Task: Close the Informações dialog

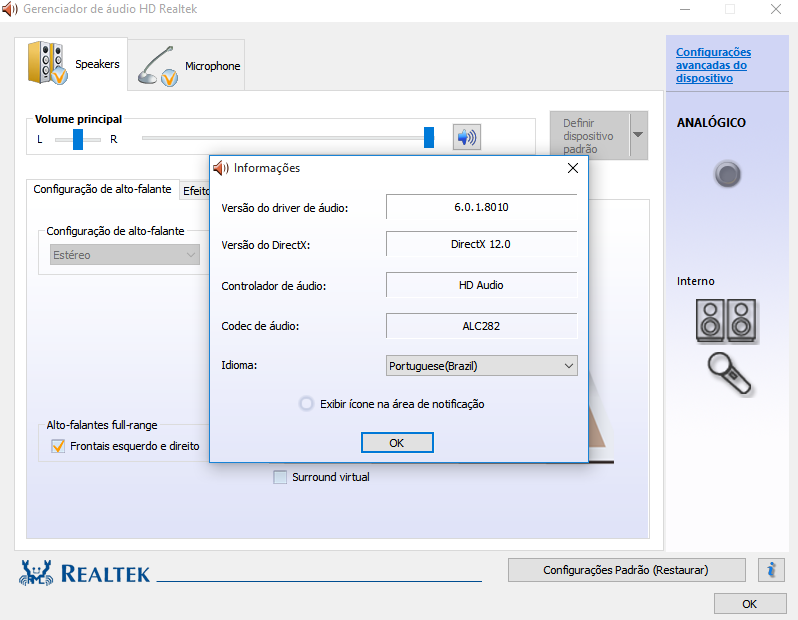Action: coord(573,168)
